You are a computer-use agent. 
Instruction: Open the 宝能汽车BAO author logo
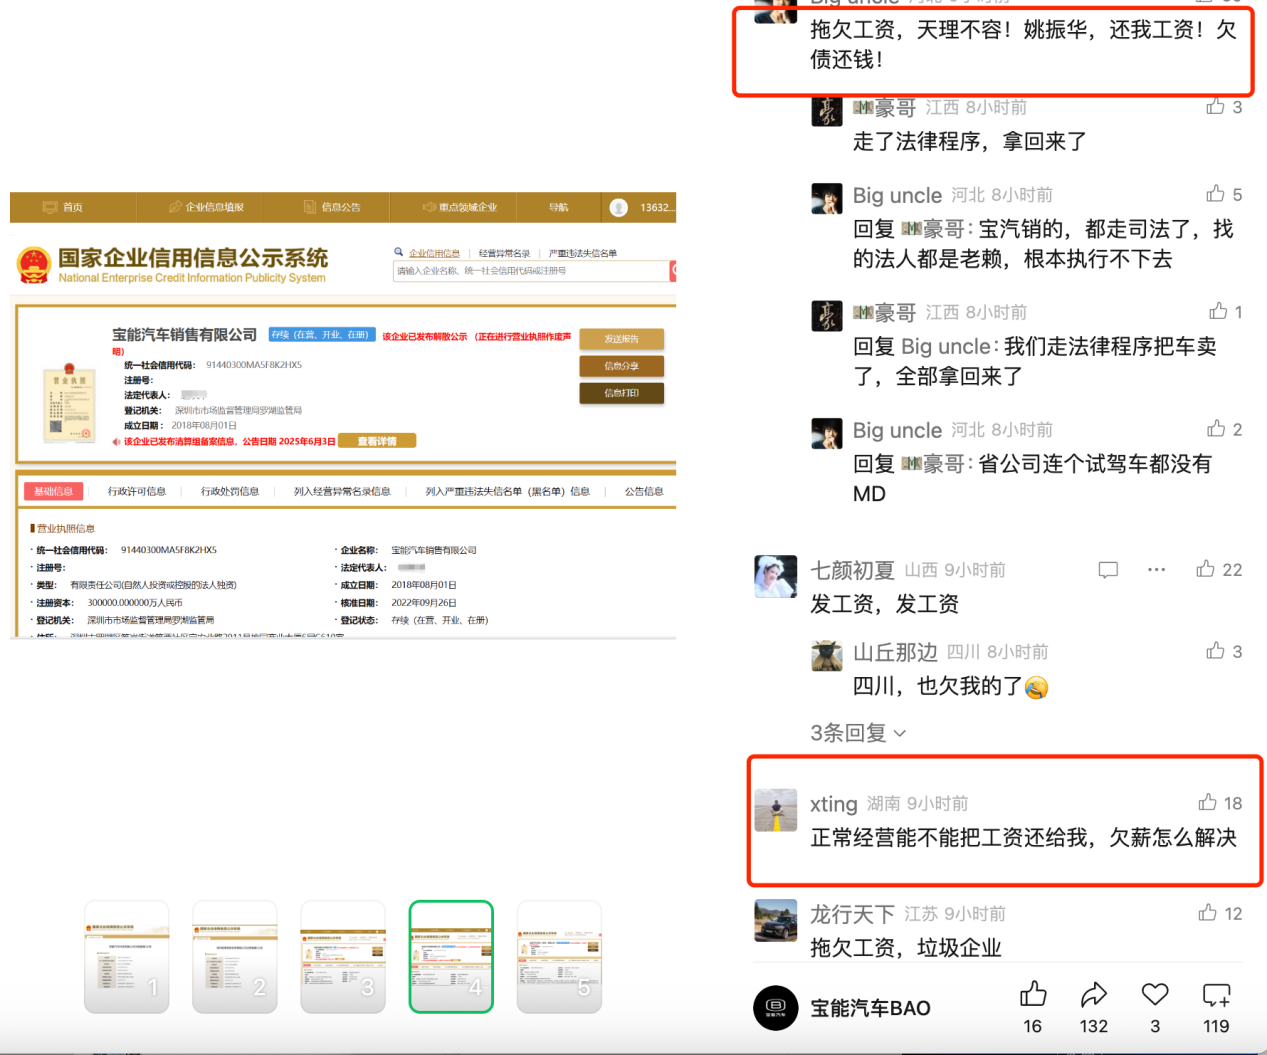[776, 1007]
